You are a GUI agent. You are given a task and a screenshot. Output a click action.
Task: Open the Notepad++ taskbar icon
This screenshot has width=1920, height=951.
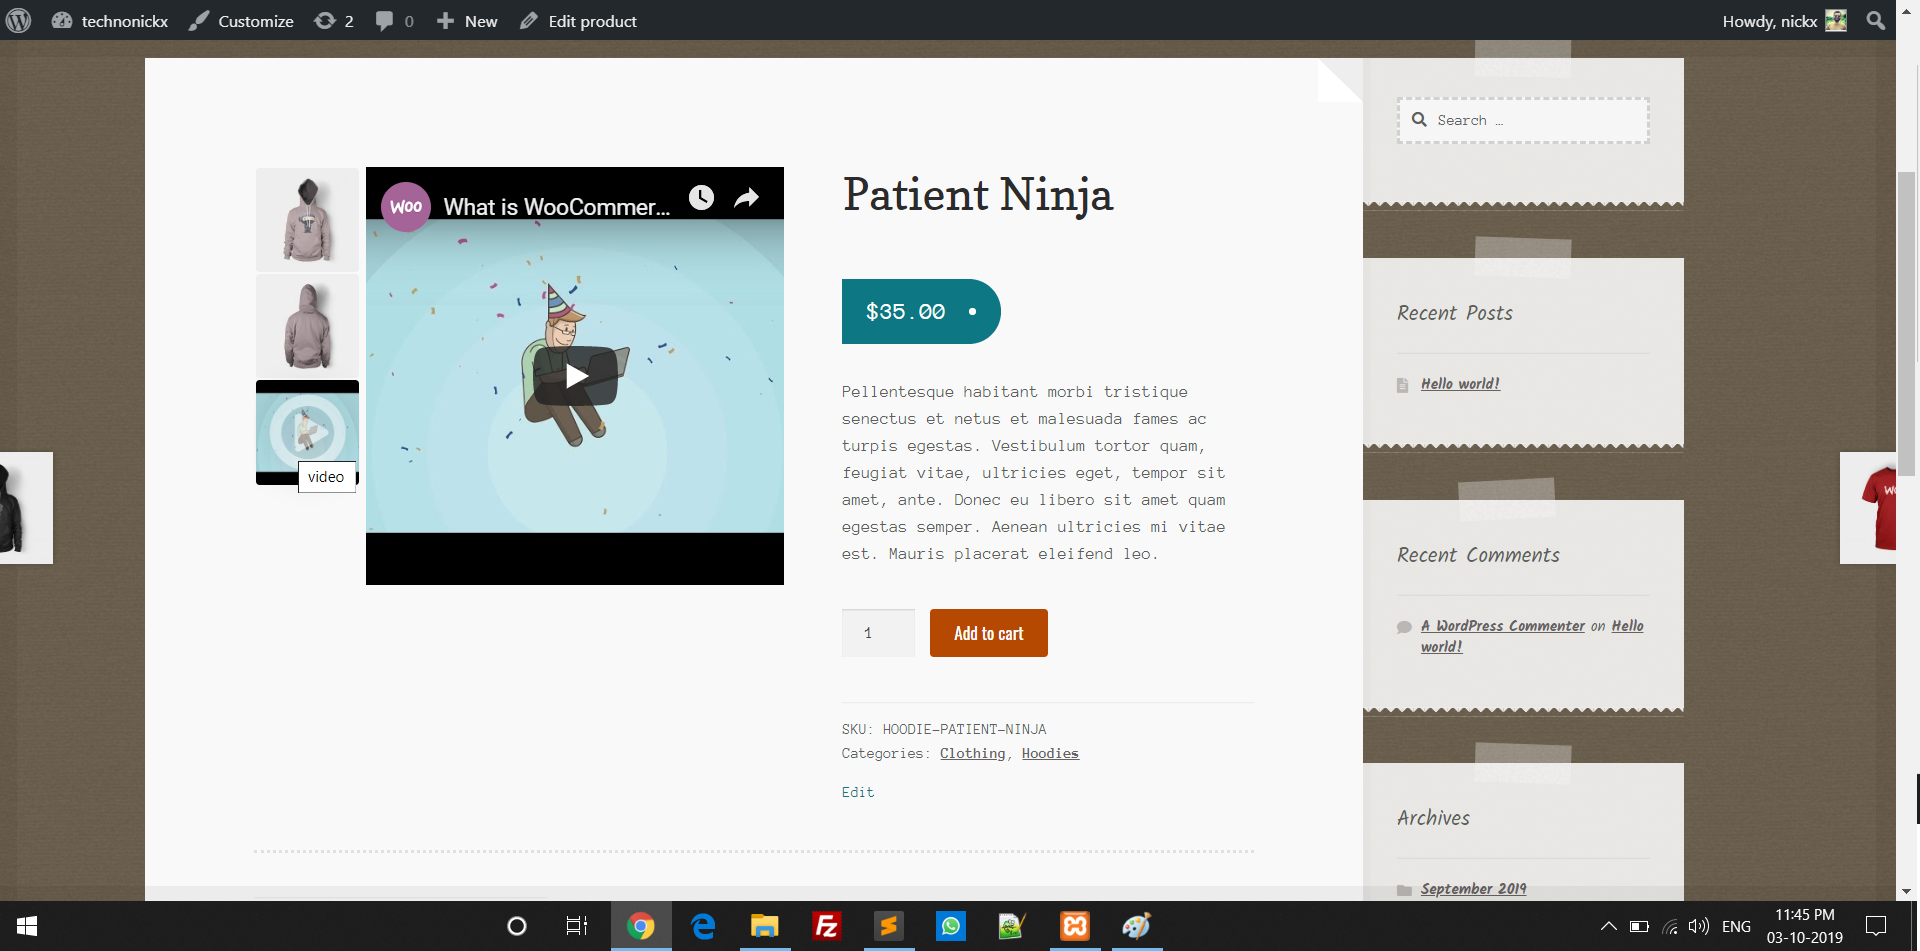[x=1012, y=926]
